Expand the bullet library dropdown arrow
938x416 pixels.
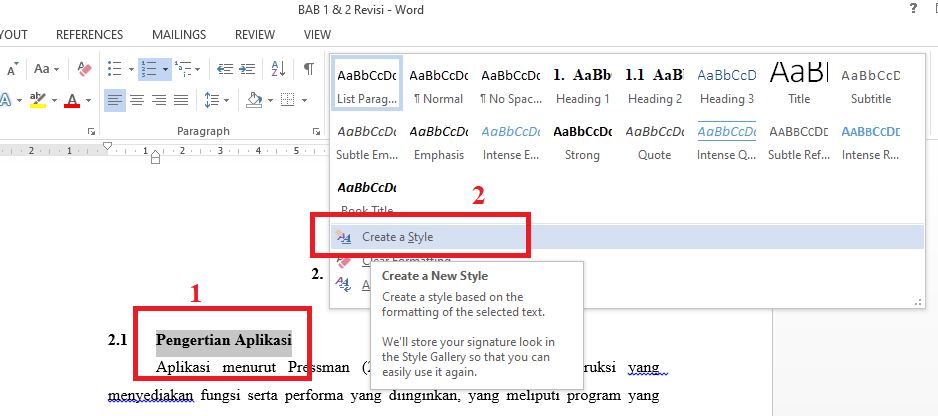[x=130, y=69]
